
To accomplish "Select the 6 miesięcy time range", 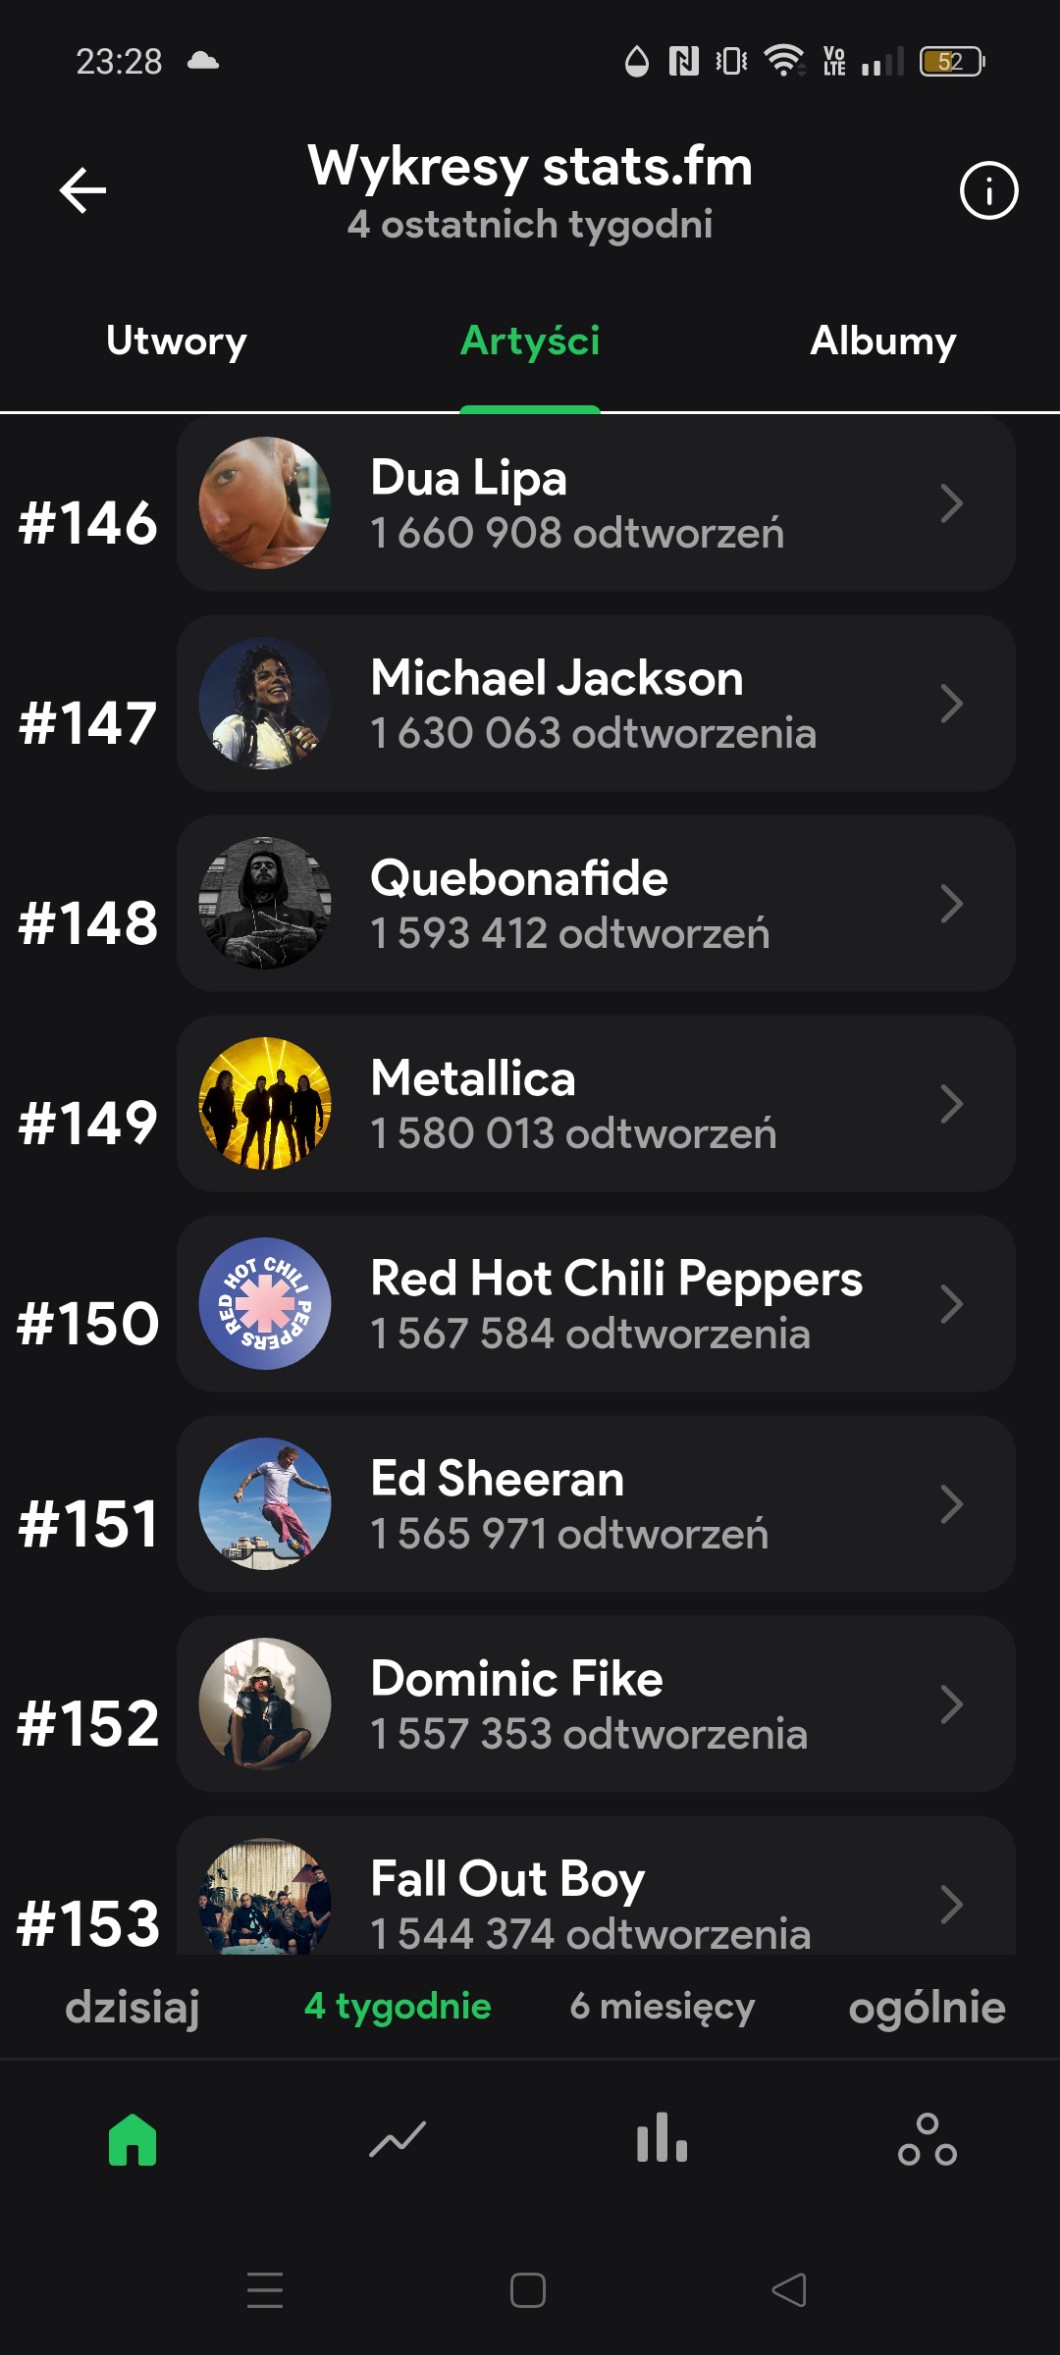I will [662, 2007].
